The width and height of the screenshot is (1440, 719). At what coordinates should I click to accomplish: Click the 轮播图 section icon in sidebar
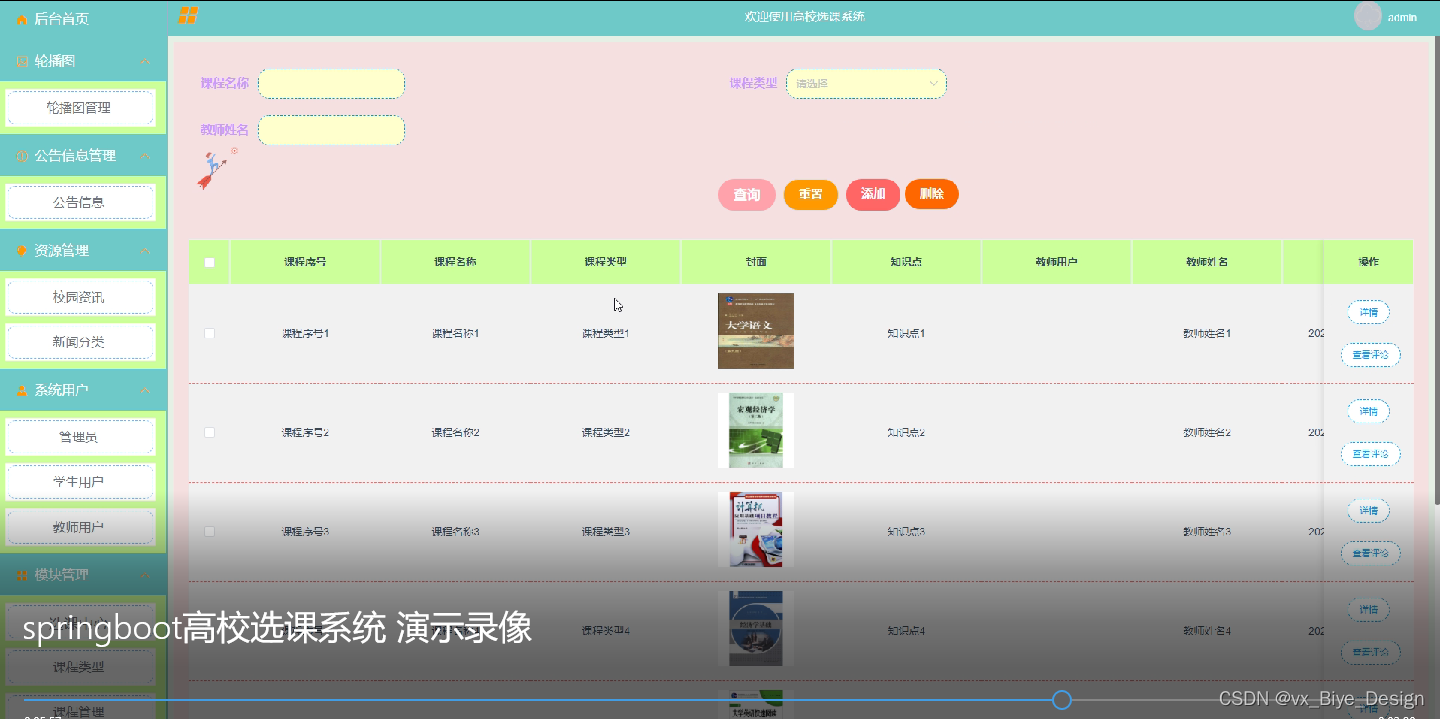click(x=22, y=61)
